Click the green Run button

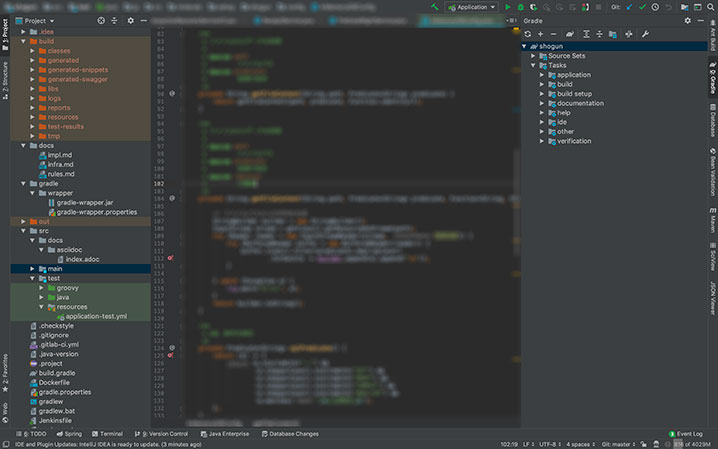[507, 7]
